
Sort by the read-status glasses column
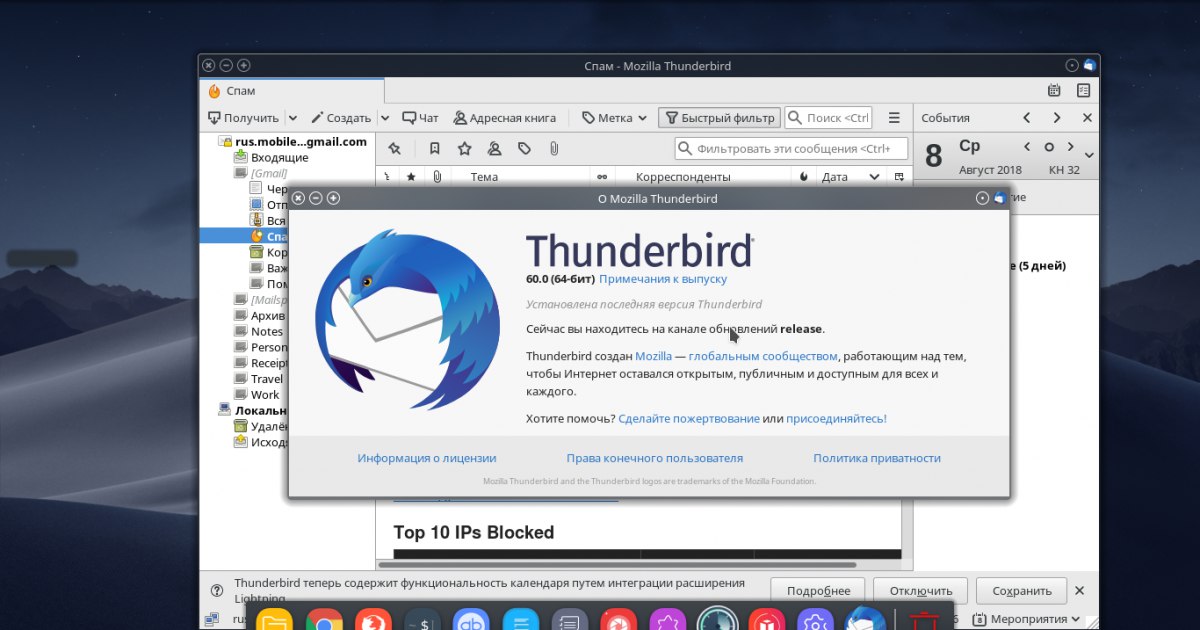tap(601, 177)
